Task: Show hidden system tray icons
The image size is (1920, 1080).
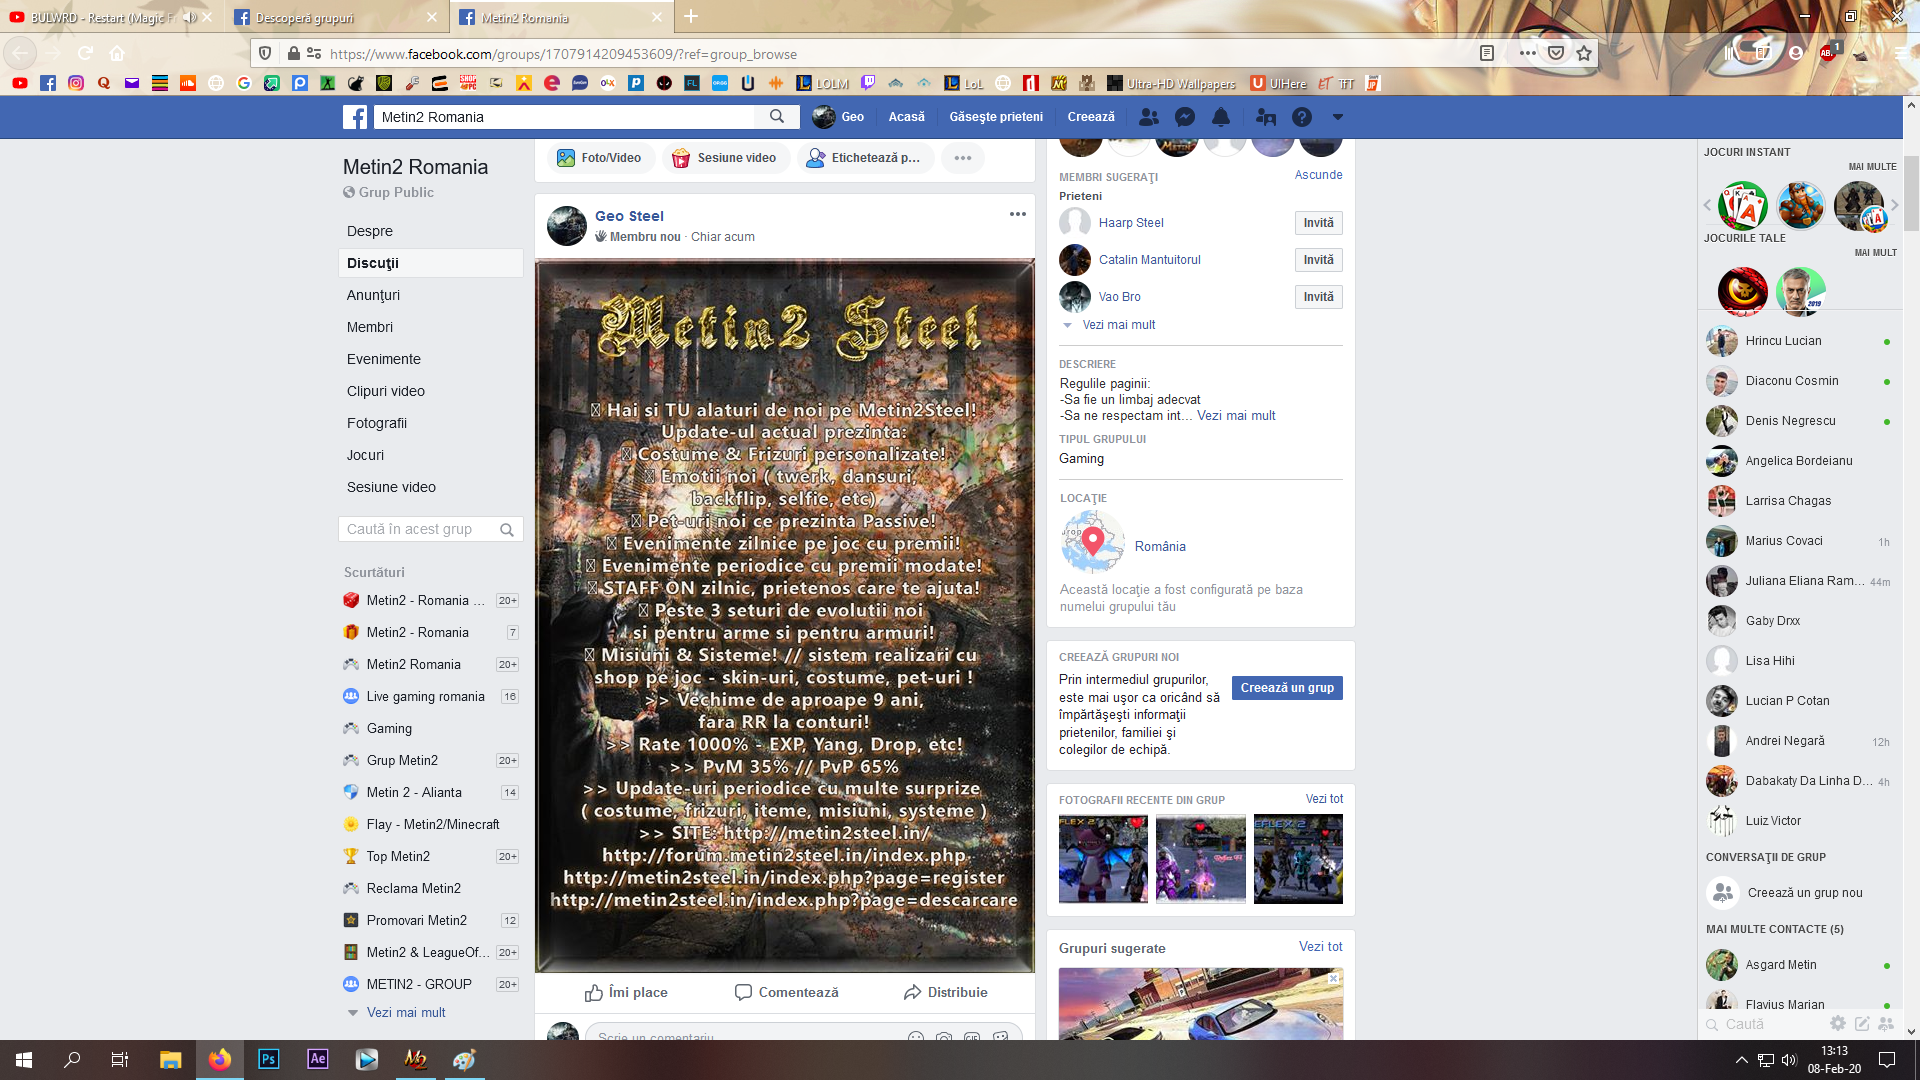Action: (x=1742, y=1060)
